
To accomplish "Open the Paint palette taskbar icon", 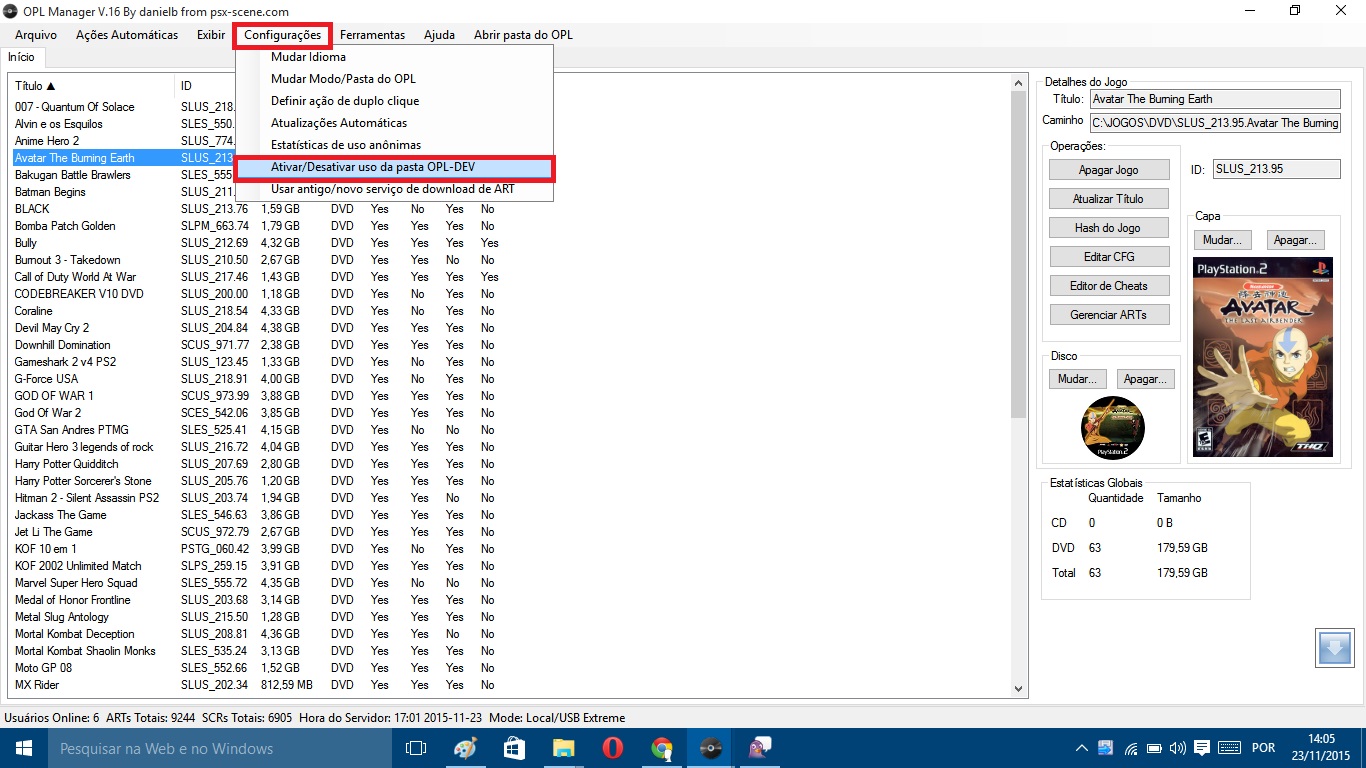I will point(466,748).
